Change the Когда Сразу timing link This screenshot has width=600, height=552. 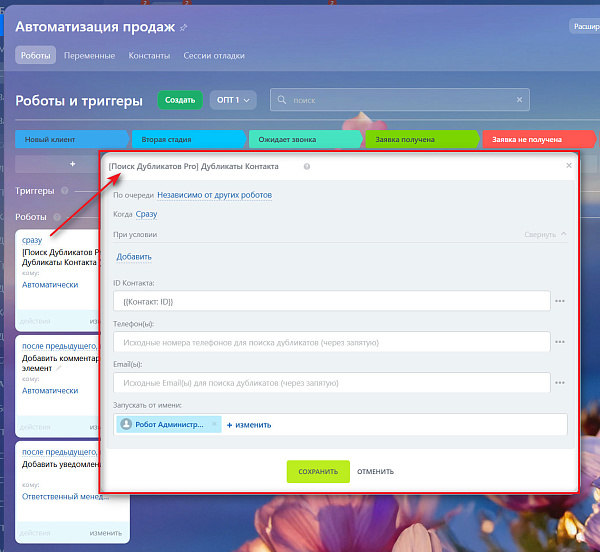[x=147, y=214]
